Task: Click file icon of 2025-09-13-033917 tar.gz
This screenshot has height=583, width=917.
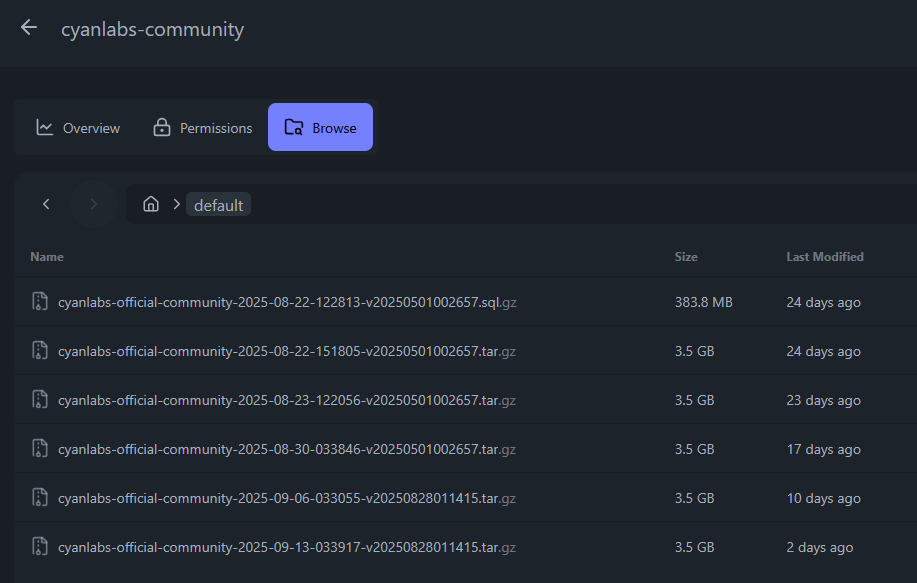Action: point(40,546)
